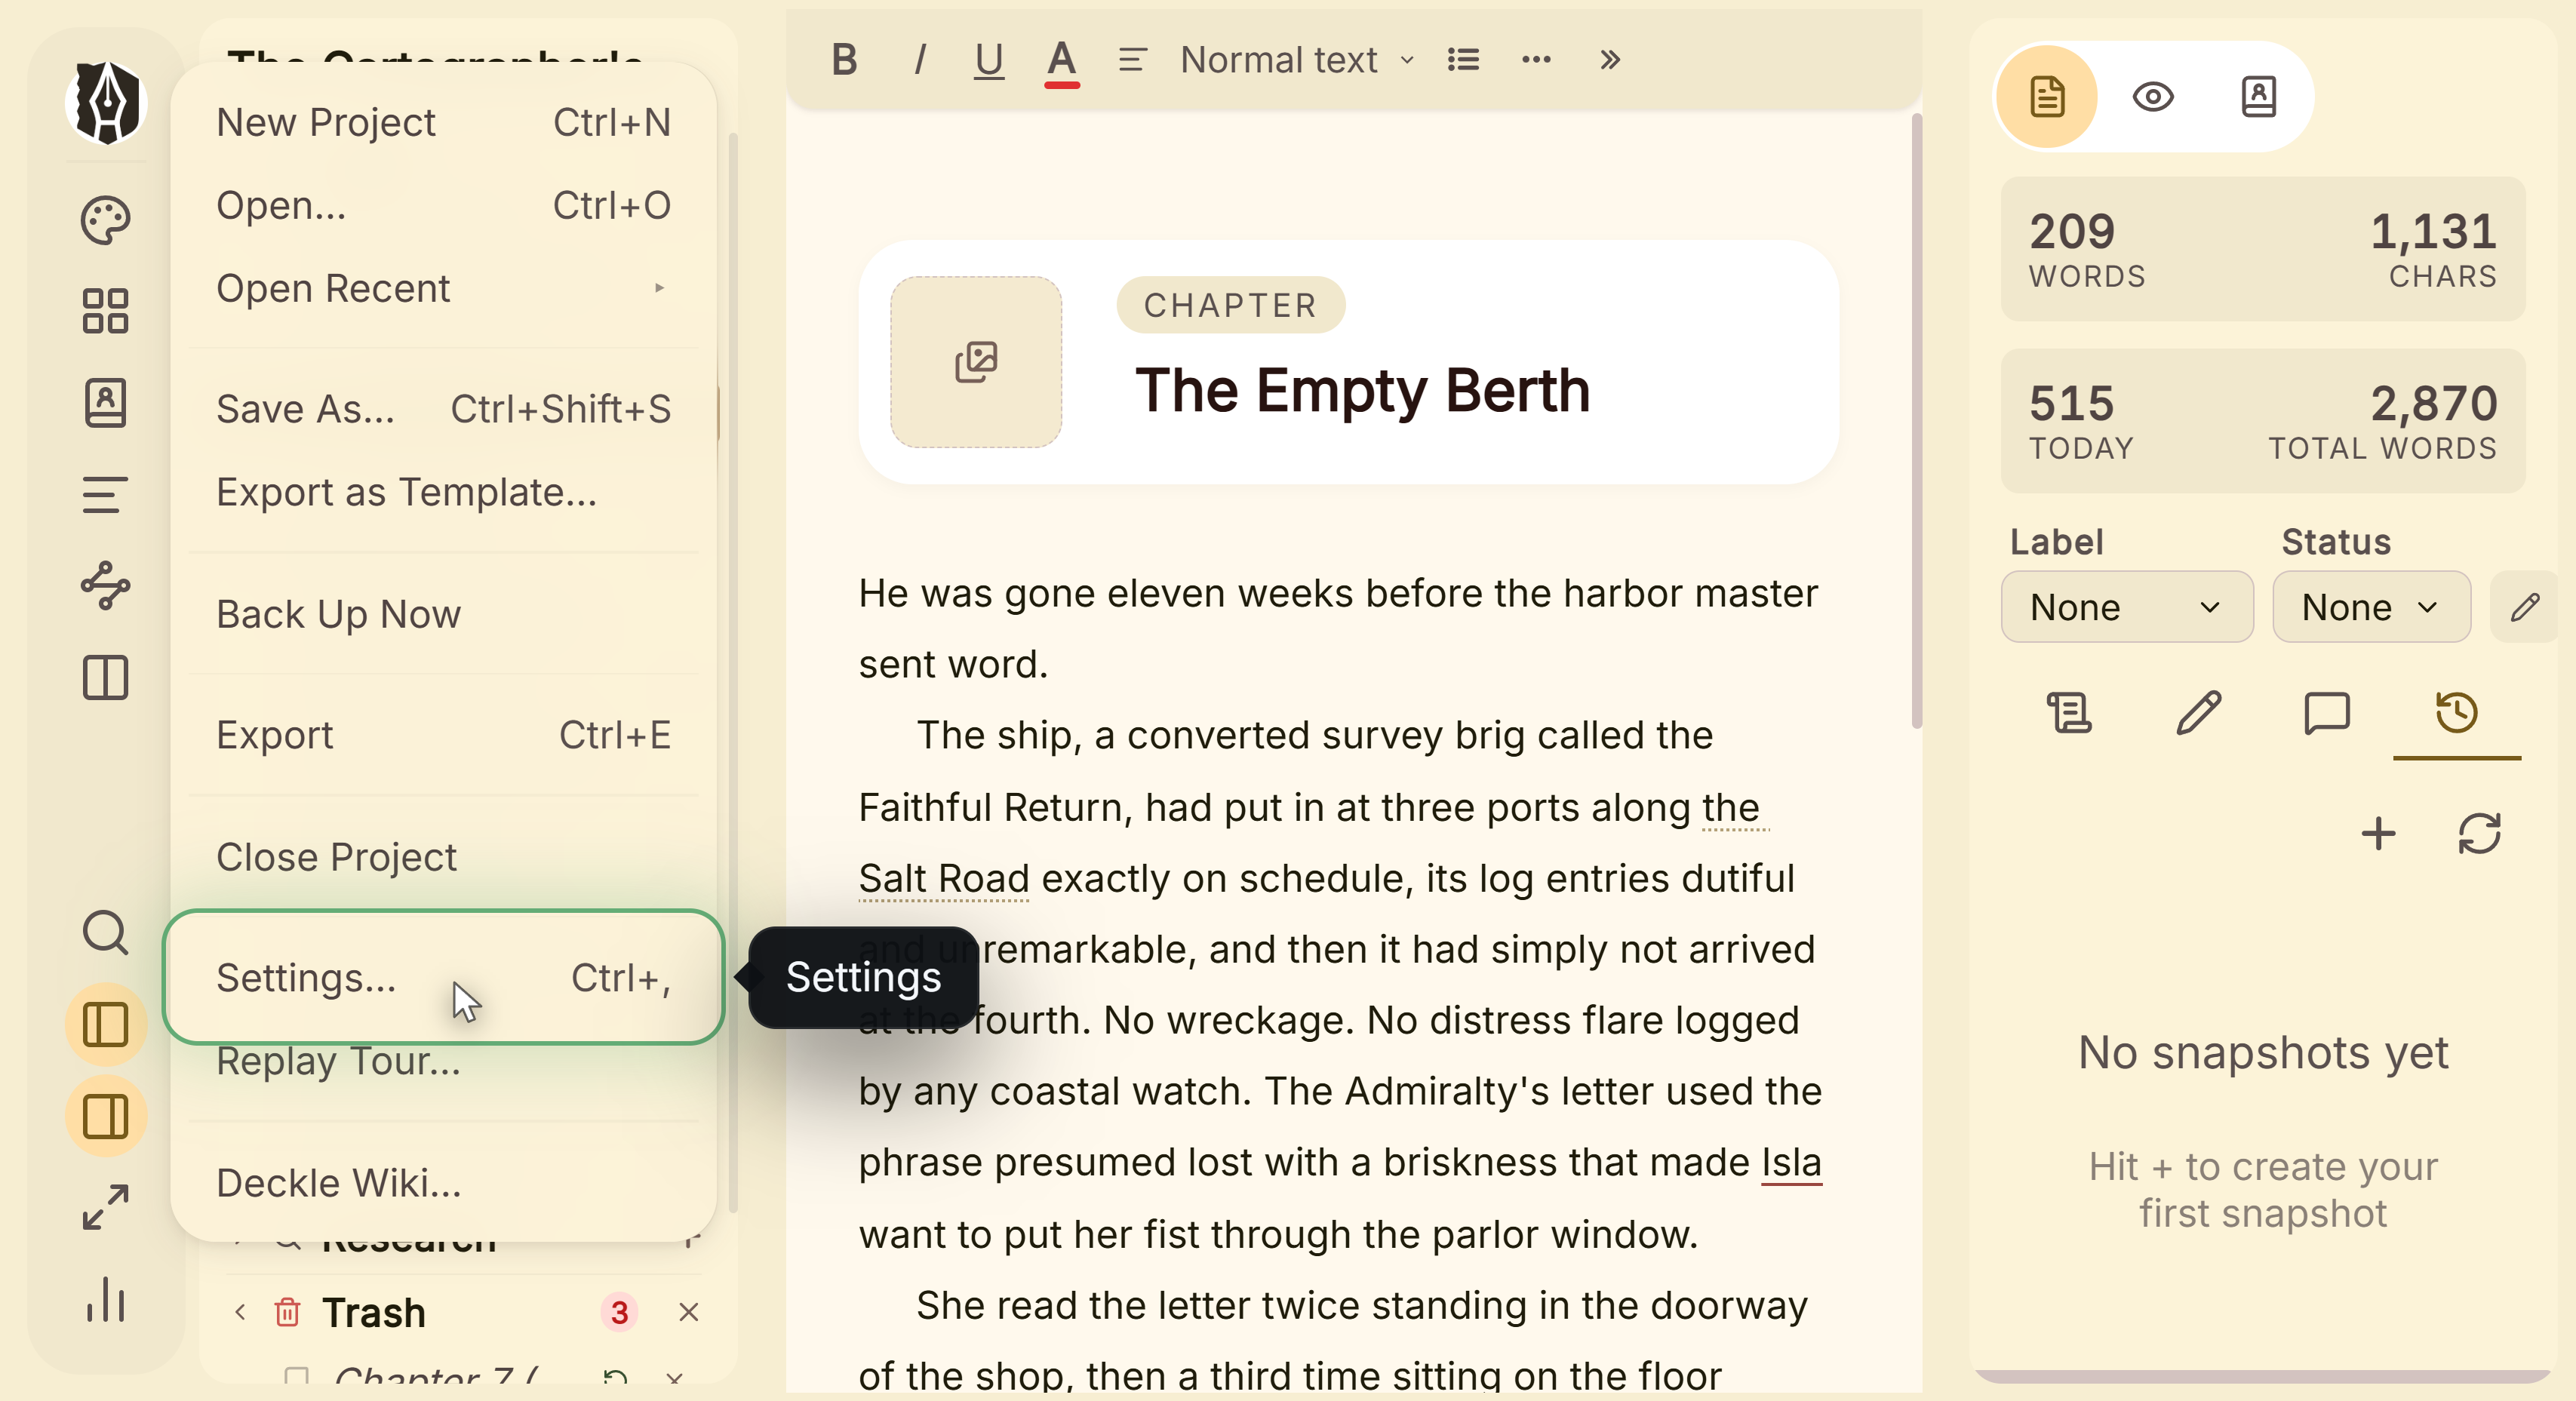Open the plot timeline branch icon
Image resolution: width=2576 pixels, height=1401 pixels.
105,586
